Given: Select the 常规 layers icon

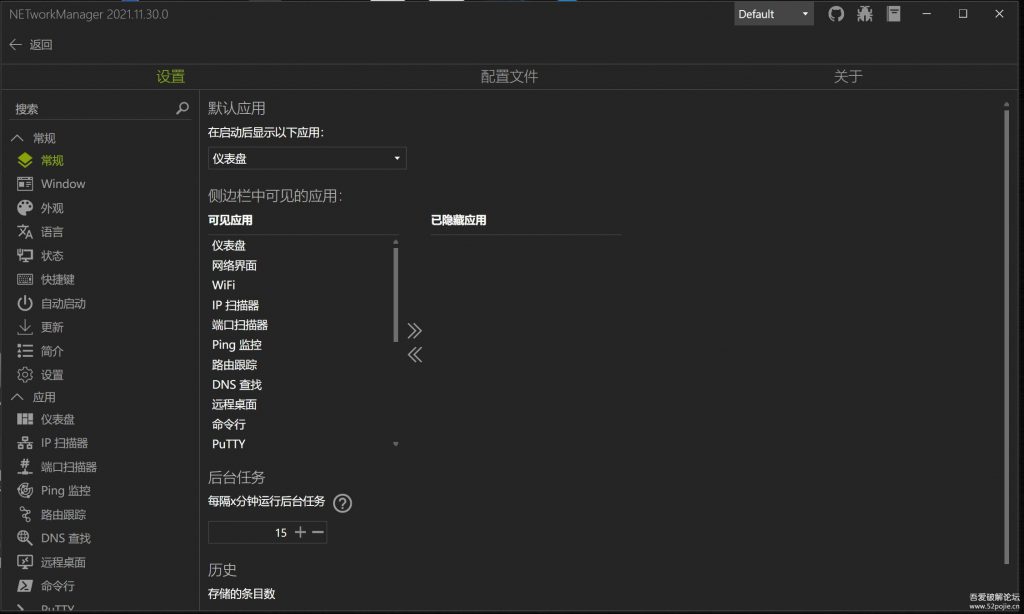Looking at the screenshot, I should (x=25, y=160).
